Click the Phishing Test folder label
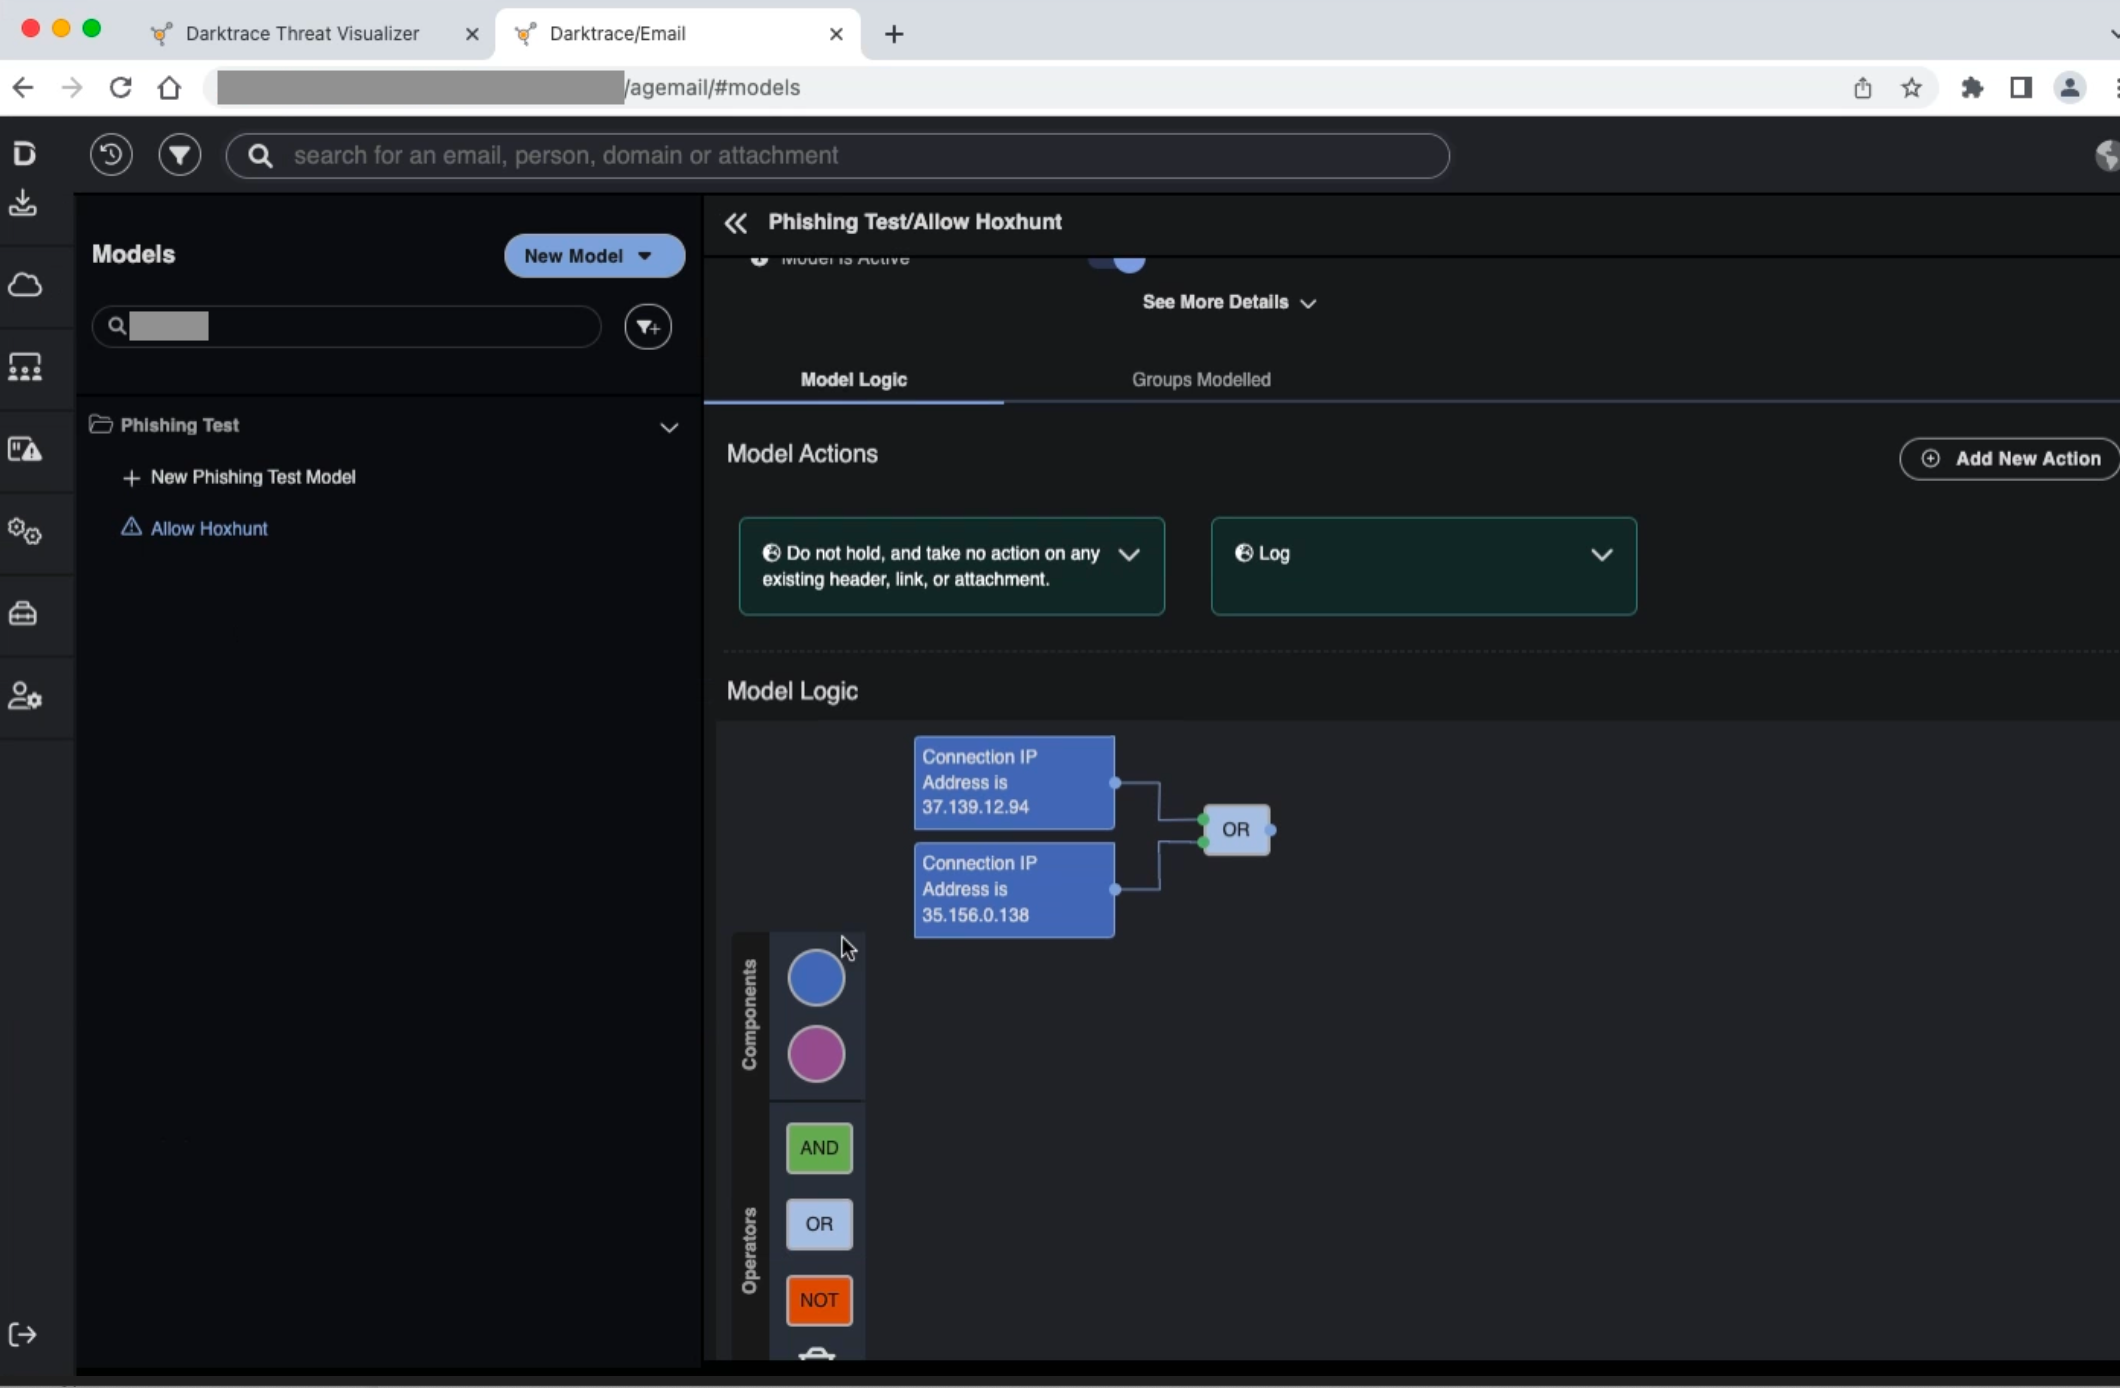This screenshot has height=1388, width=2120. [x=179, y=425]
